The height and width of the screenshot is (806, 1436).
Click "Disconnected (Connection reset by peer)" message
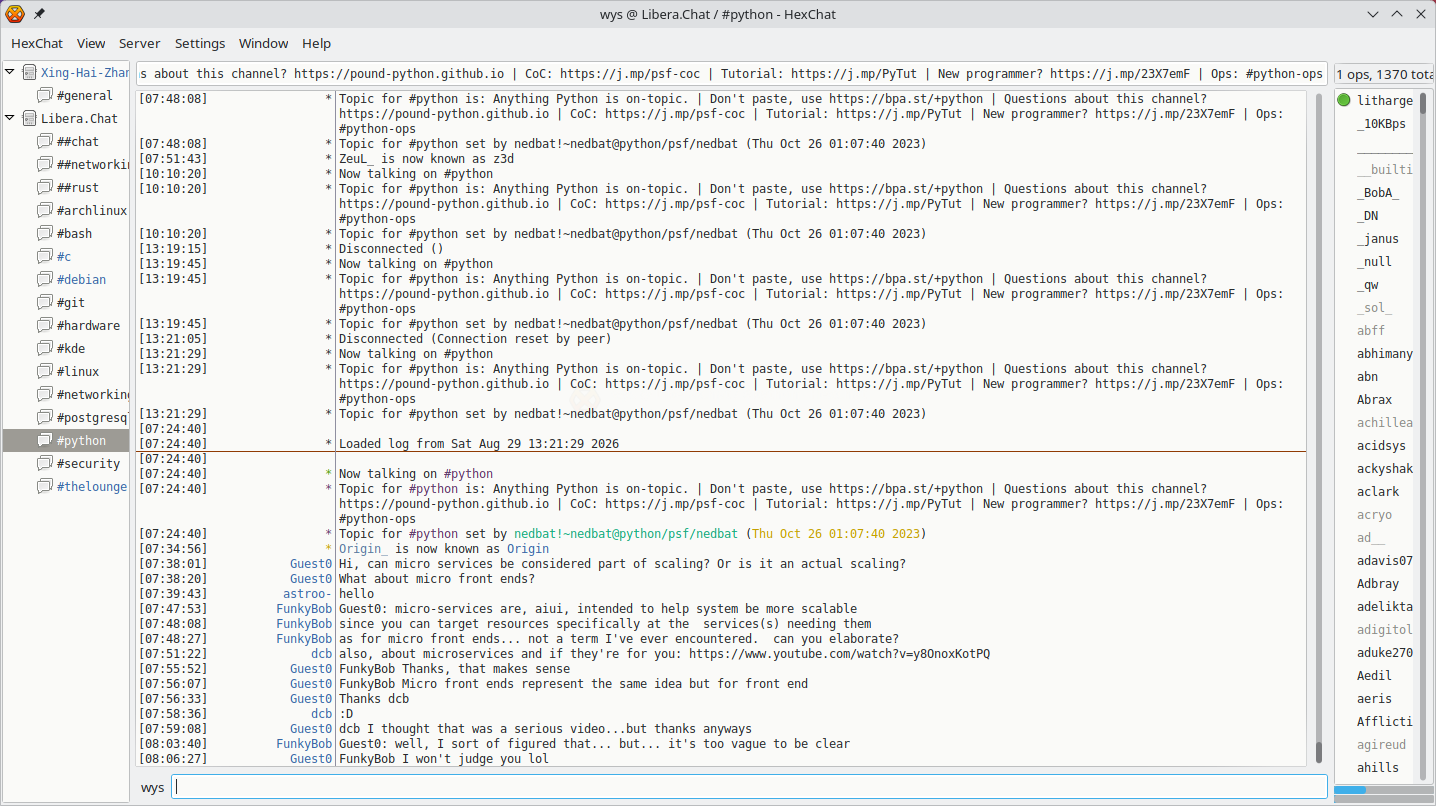coord(475,339)
